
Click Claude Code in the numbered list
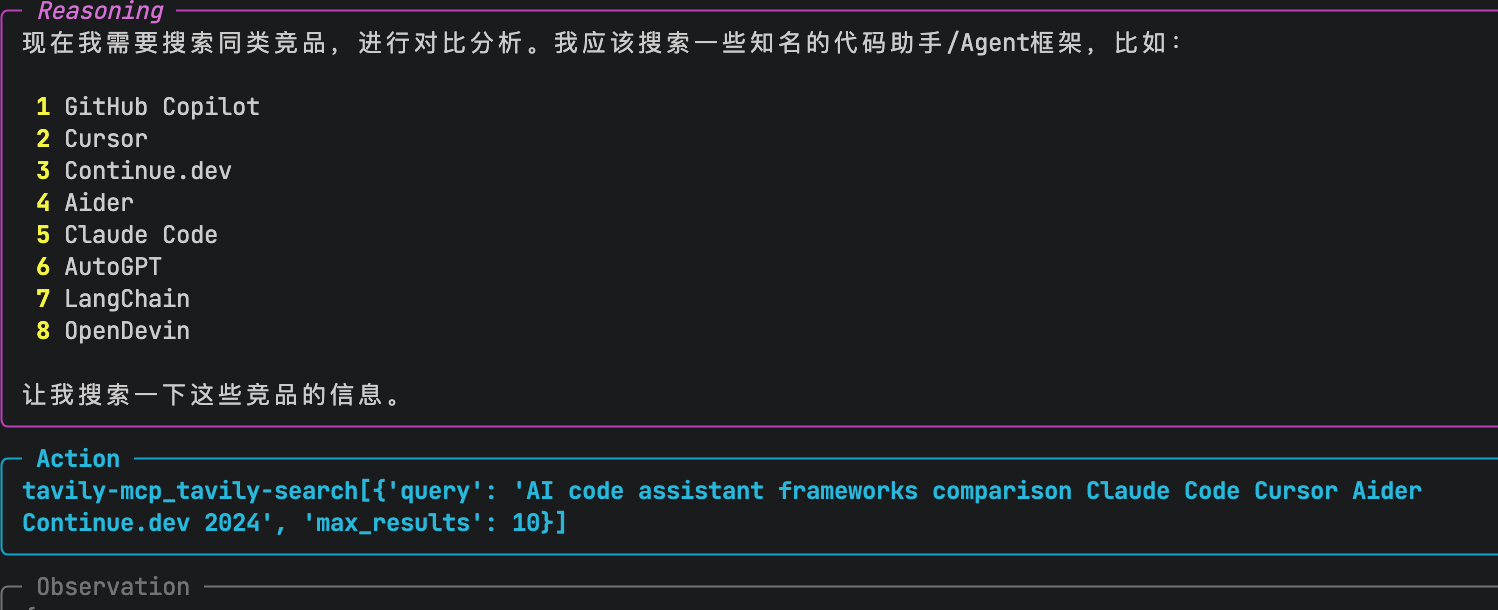(x=141, y=235)
